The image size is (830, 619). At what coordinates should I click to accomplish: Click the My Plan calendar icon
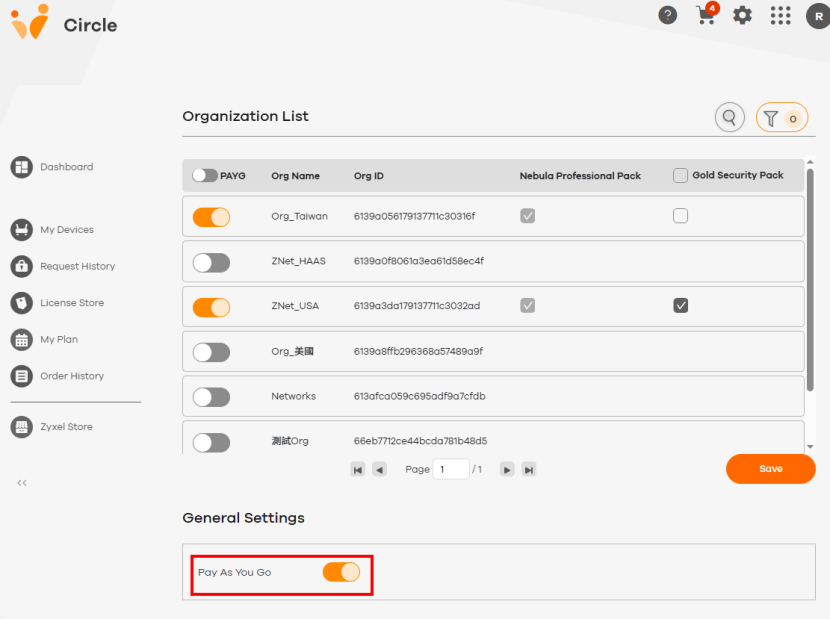point(22,339)
